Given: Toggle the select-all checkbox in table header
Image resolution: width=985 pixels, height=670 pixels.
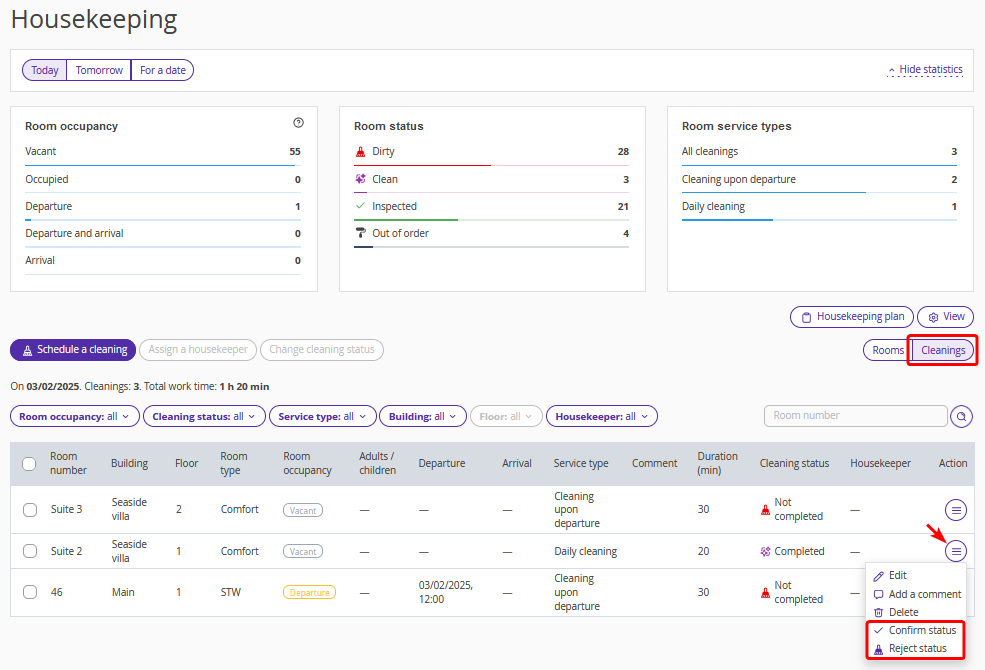Looking at the screenshot, I should (30, 463).
